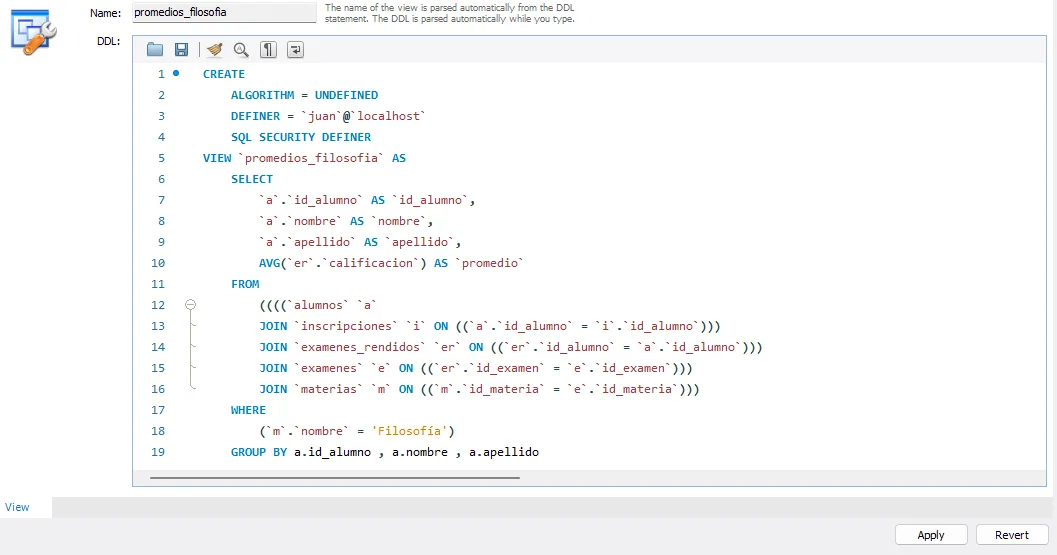Click the CREATE keyword on line 1

(223, 74)
